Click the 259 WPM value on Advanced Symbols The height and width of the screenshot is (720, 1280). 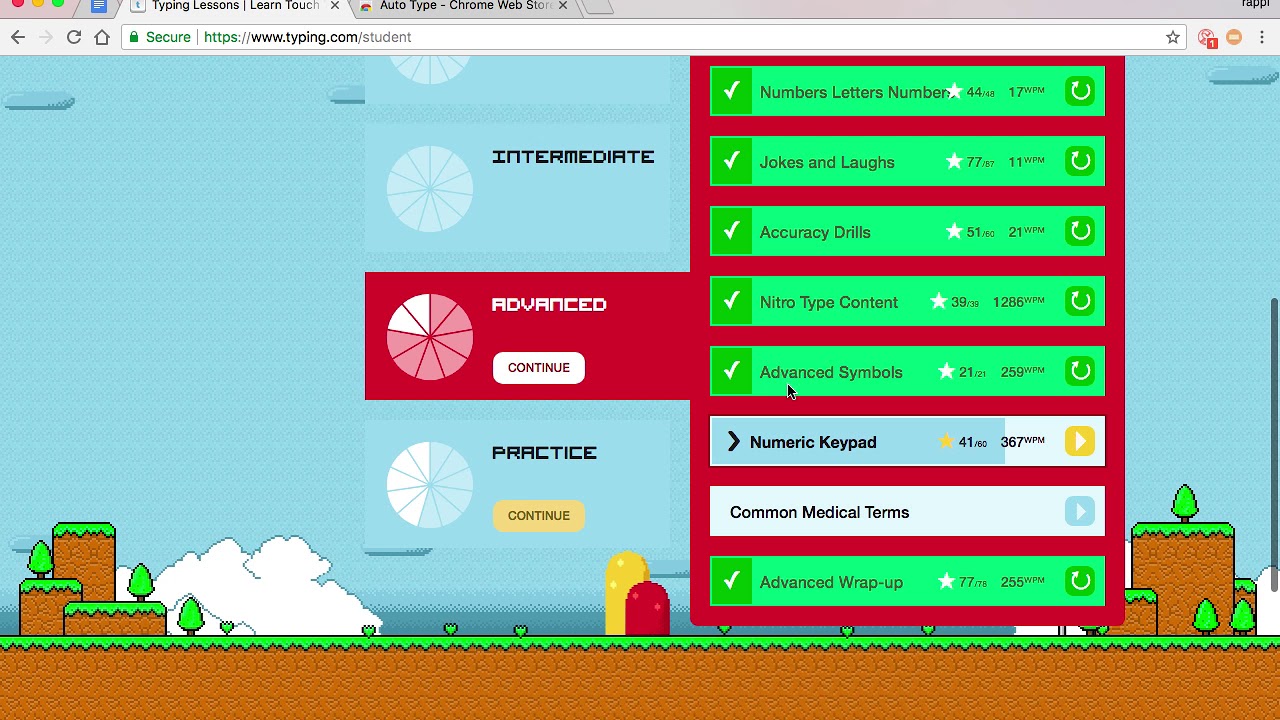click(1022, 371)
